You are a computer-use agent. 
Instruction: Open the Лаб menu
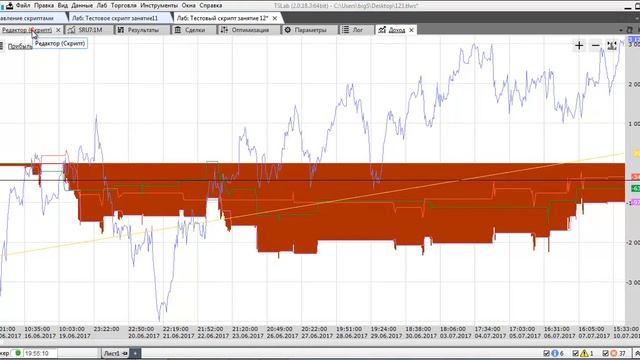coord(102,6)
